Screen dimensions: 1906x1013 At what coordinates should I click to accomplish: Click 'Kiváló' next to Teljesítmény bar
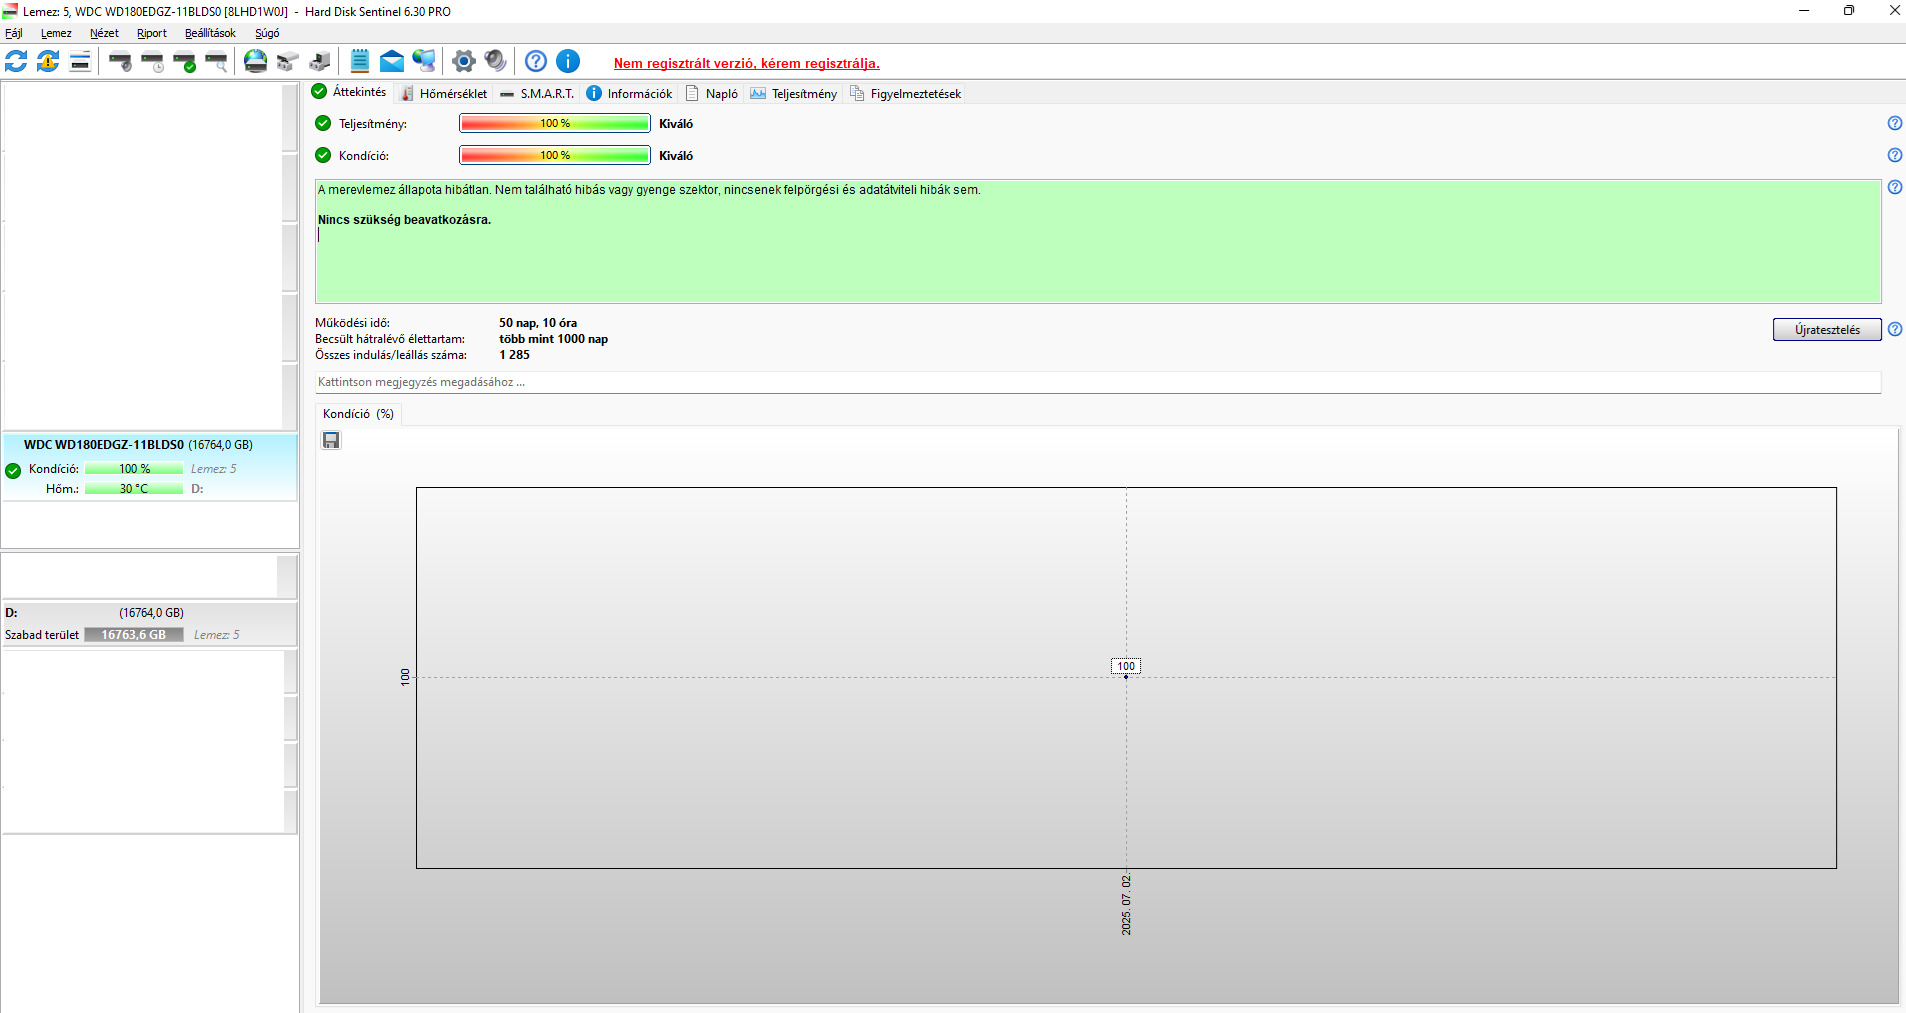tap(676, 124)
